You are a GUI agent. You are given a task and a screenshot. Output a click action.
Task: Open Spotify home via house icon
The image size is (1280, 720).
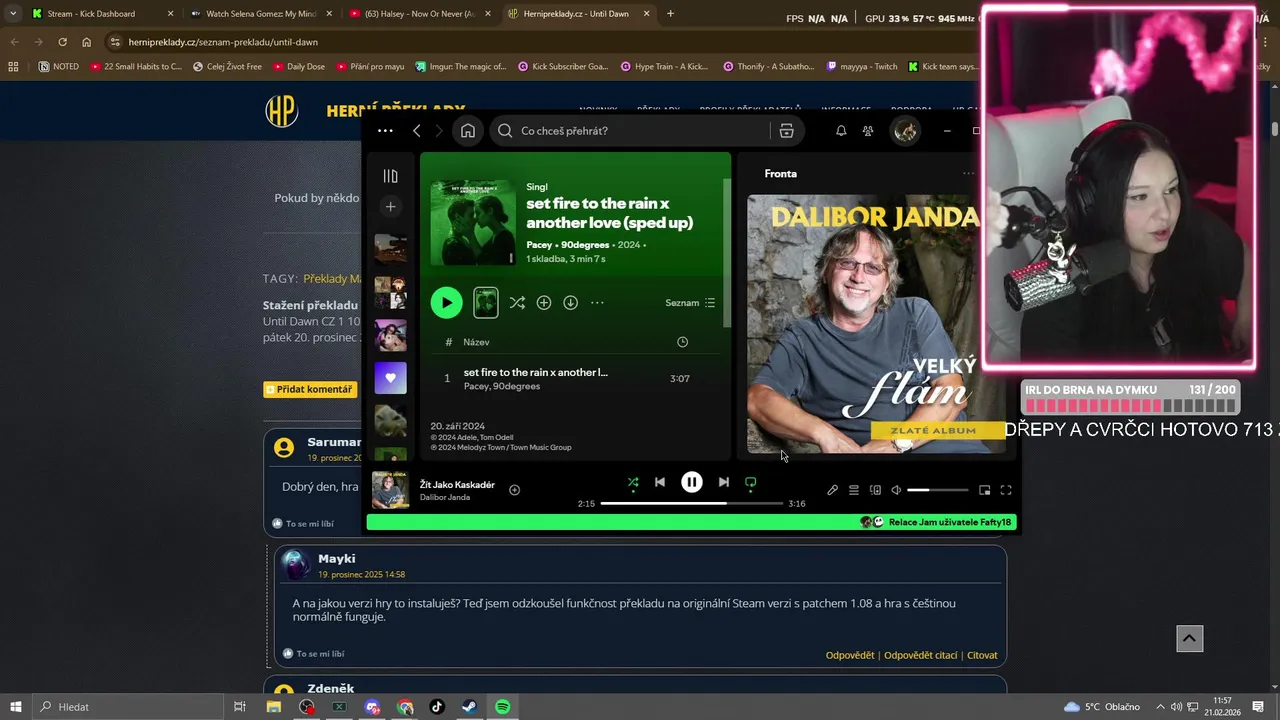(467, 131)
